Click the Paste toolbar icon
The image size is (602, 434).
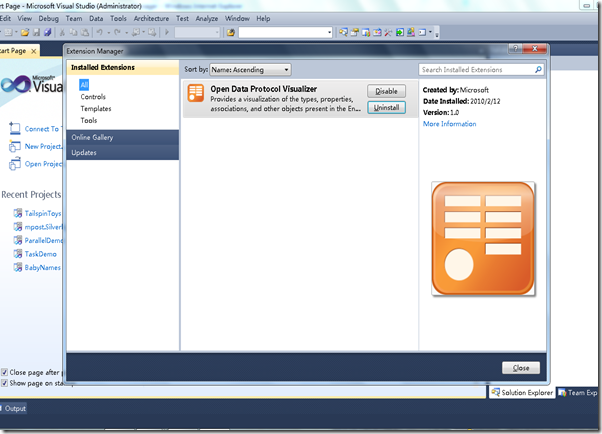85,33
